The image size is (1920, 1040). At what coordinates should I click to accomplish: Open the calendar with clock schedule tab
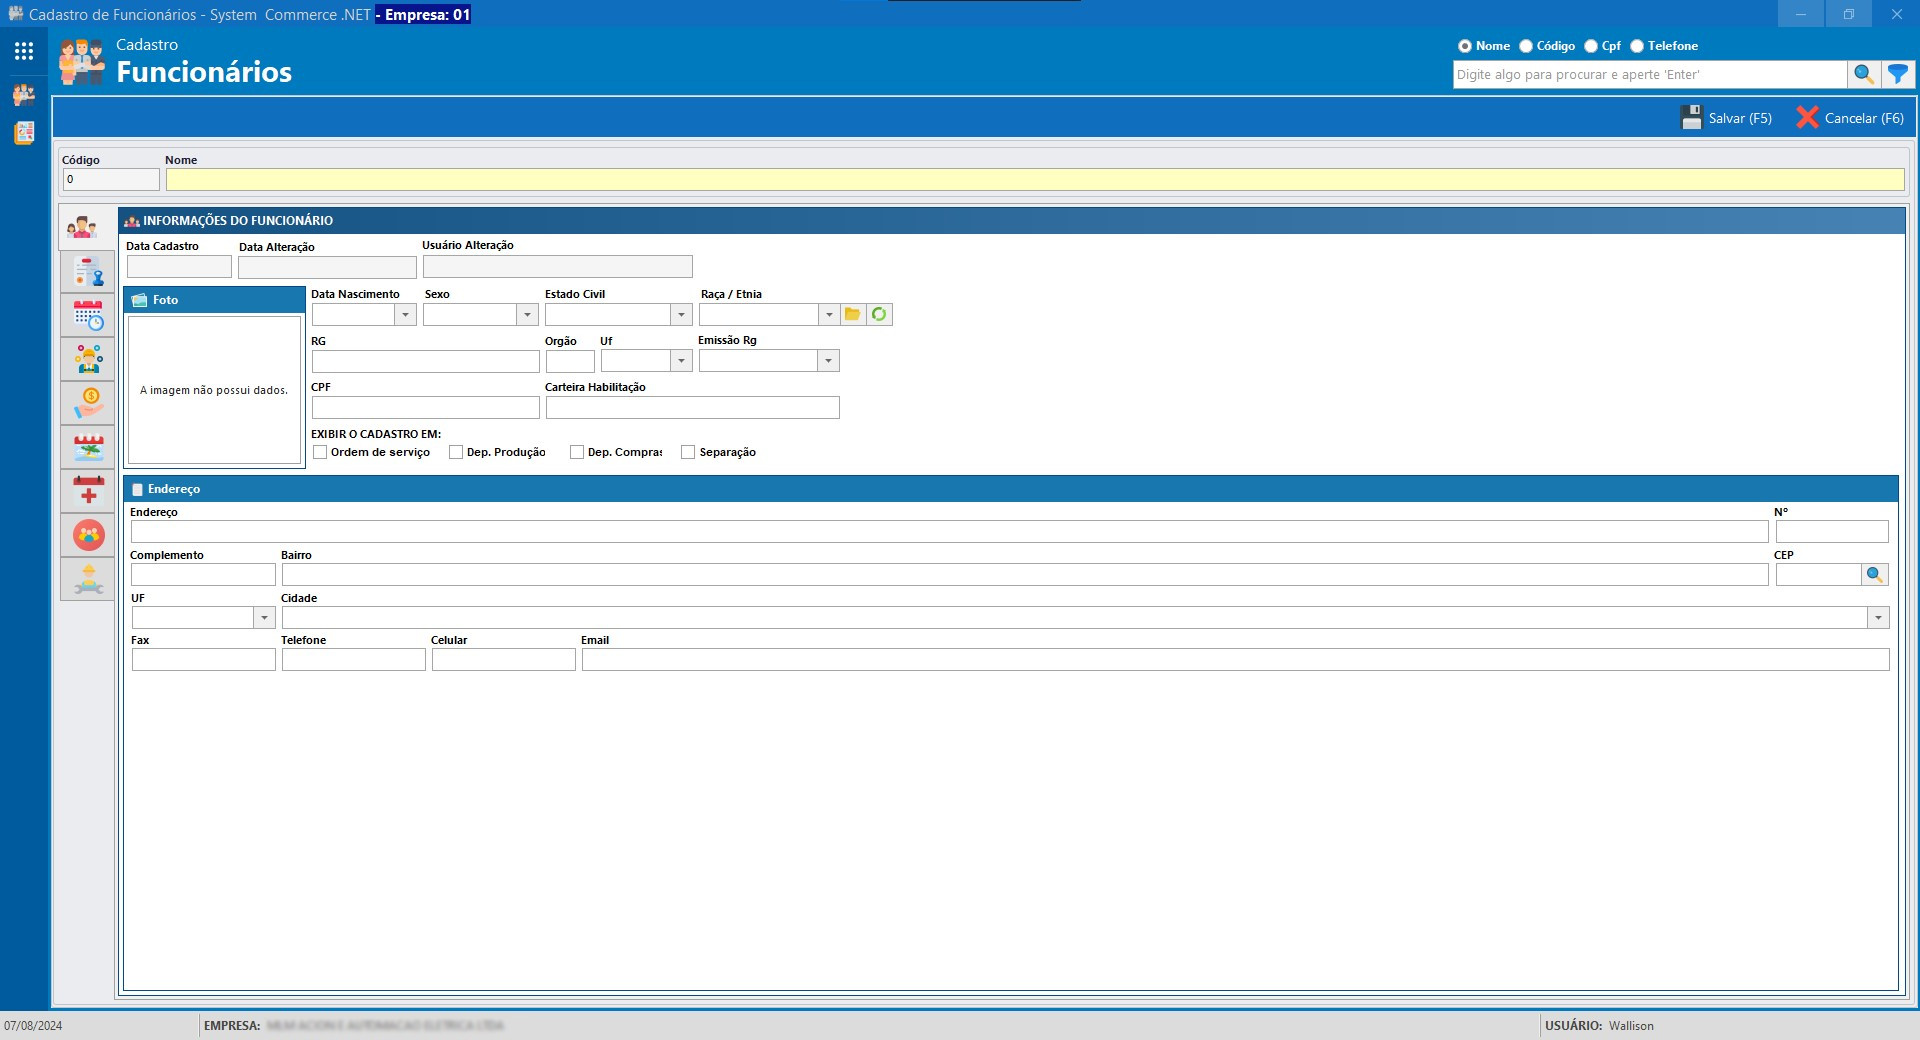coord(88,316)
